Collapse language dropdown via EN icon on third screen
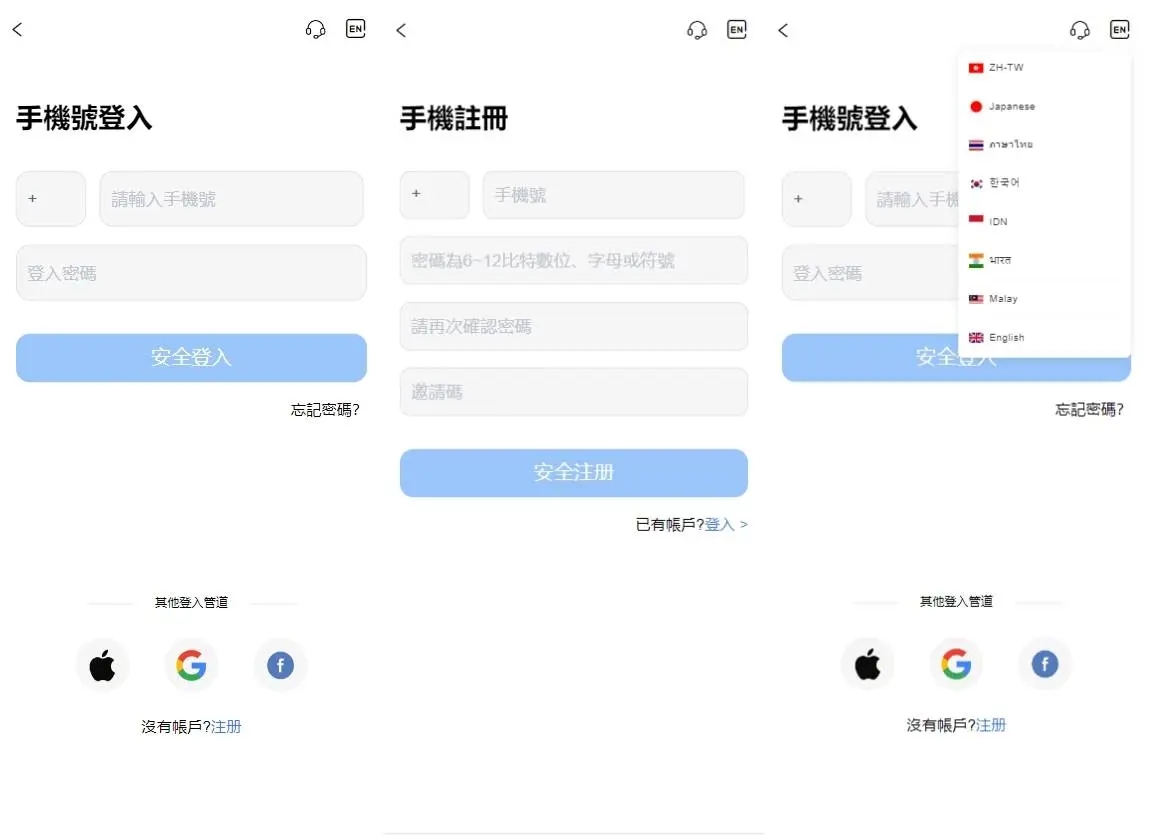The image size is (1149, 835). pos(1120,29)
